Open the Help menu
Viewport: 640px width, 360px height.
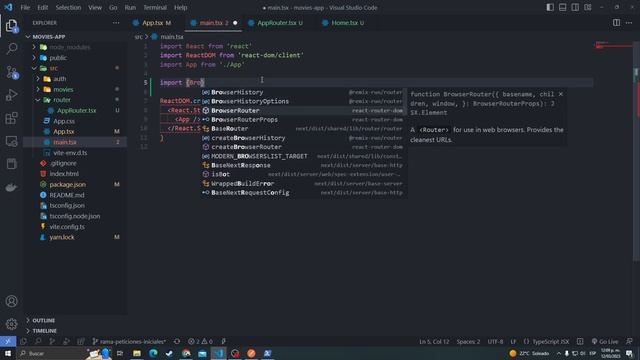coord(180,7)
